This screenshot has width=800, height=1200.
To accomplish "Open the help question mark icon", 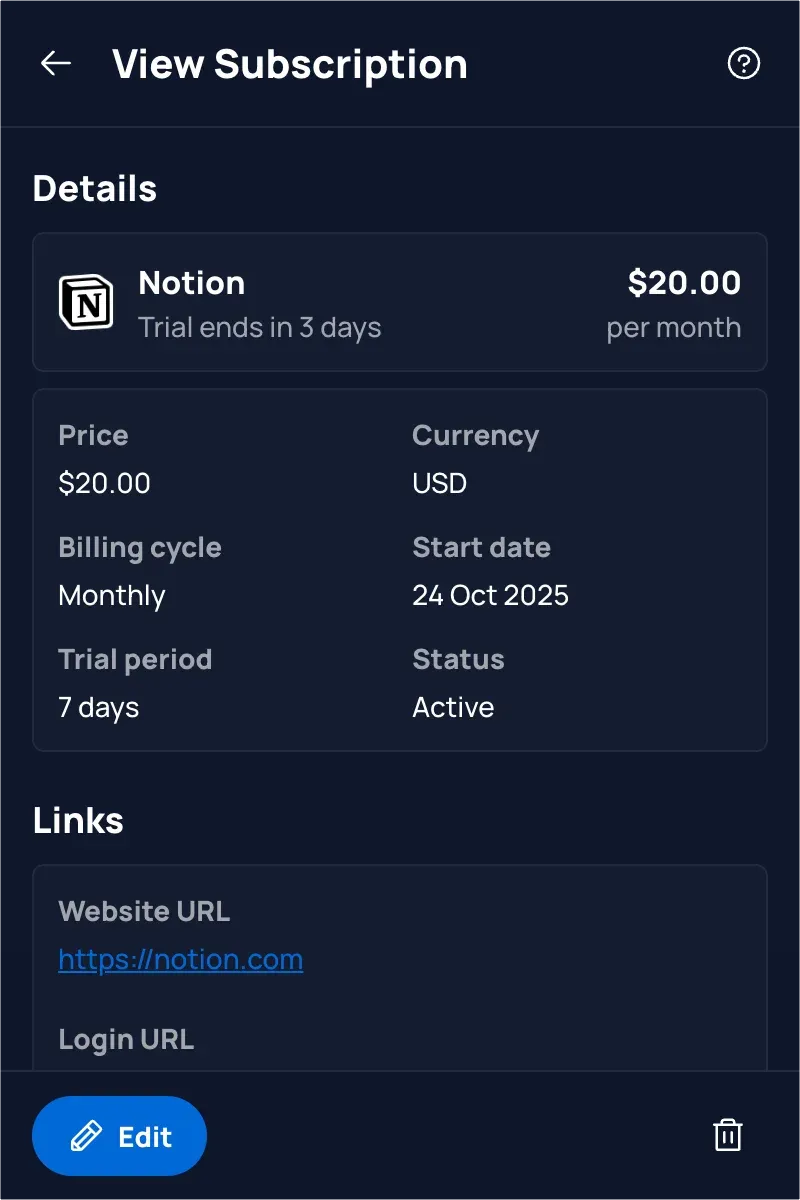I will click(744, 63).
